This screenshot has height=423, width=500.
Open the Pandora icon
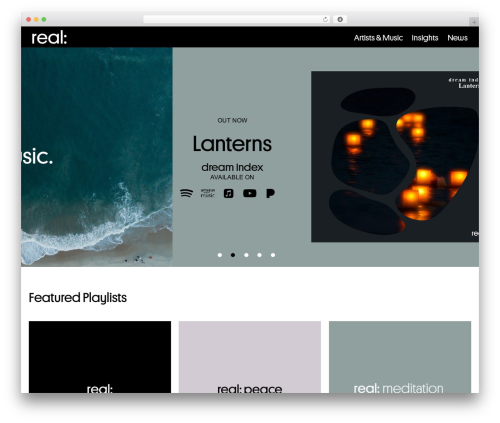[x=270, y=193]
